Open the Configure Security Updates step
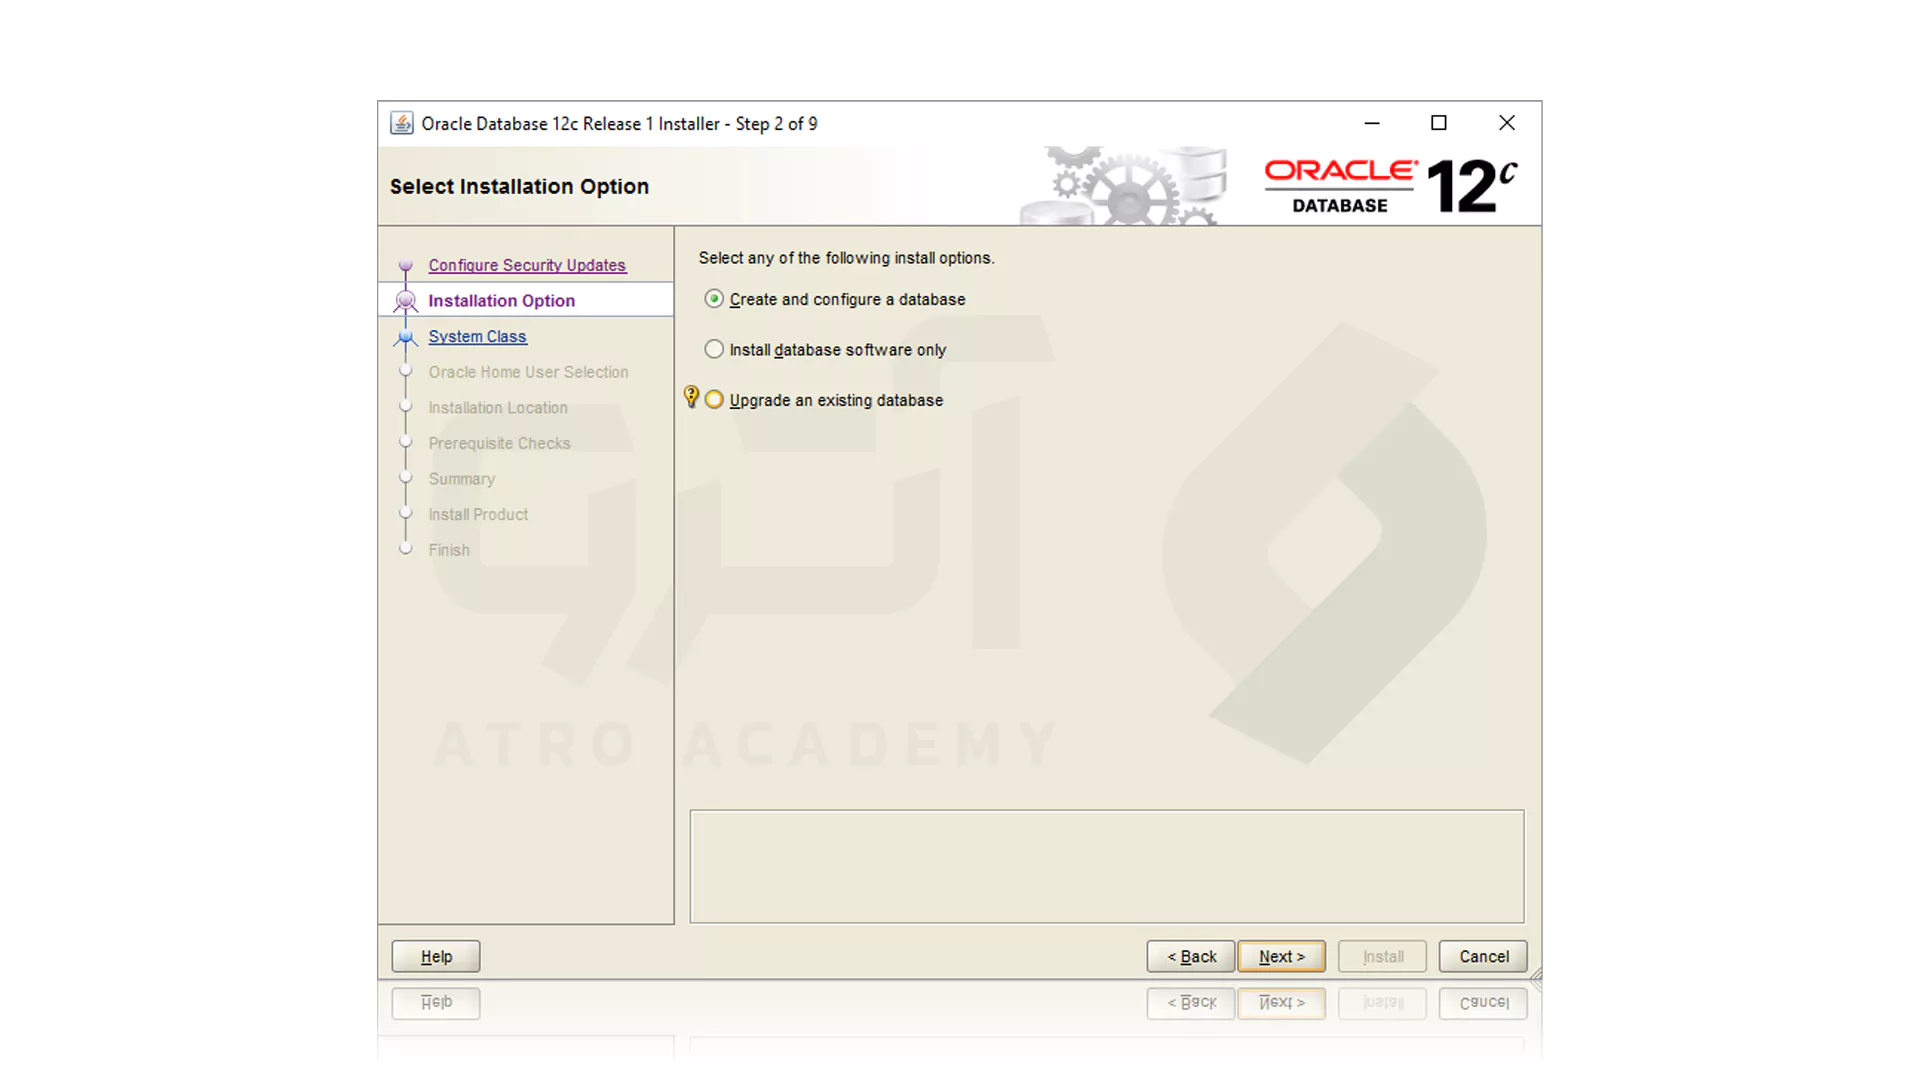 527,265
